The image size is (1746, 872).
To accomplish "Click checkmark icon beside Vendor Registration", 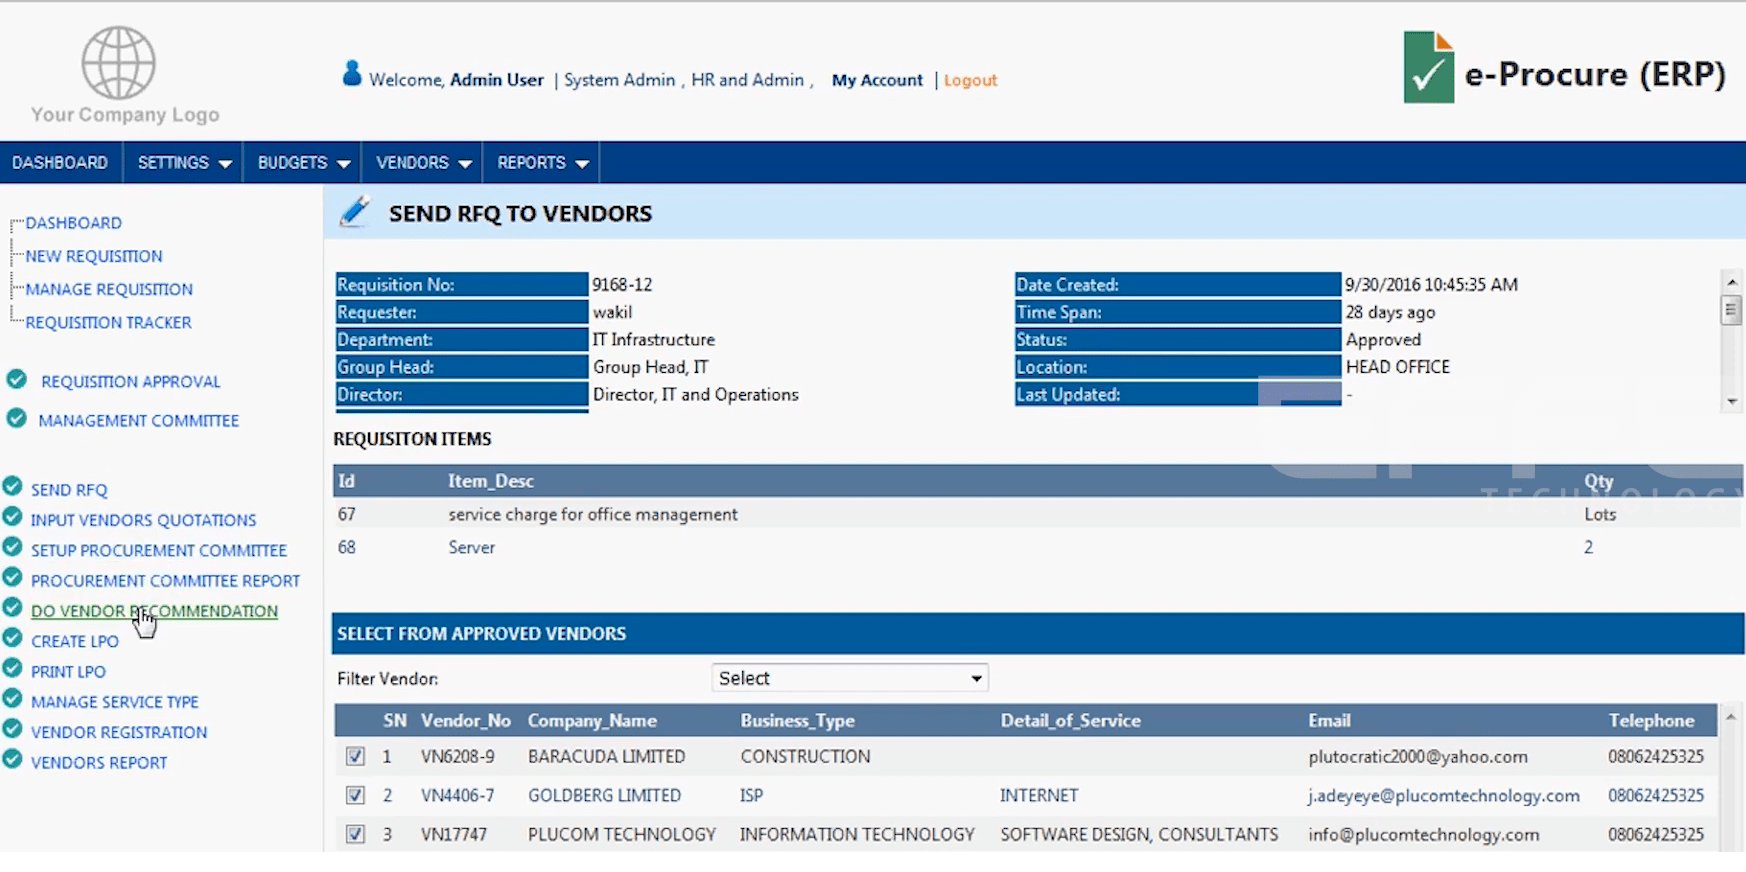I will pos(12,729).
